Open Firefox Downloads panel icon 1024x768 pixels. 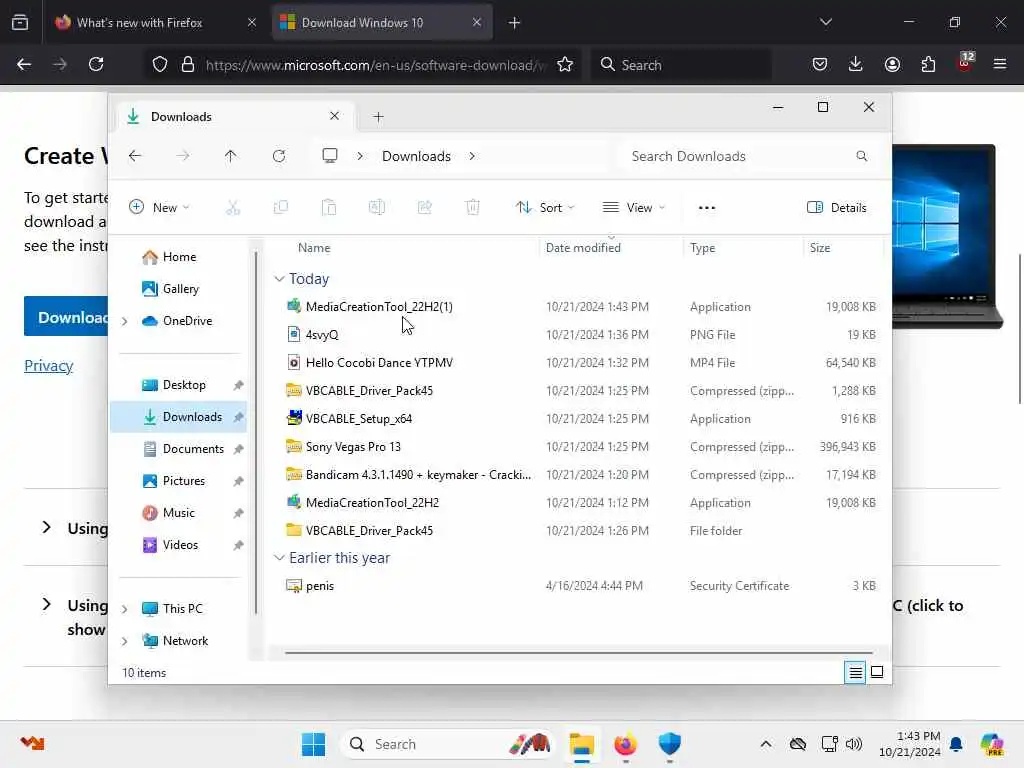(x=856, y=64)
